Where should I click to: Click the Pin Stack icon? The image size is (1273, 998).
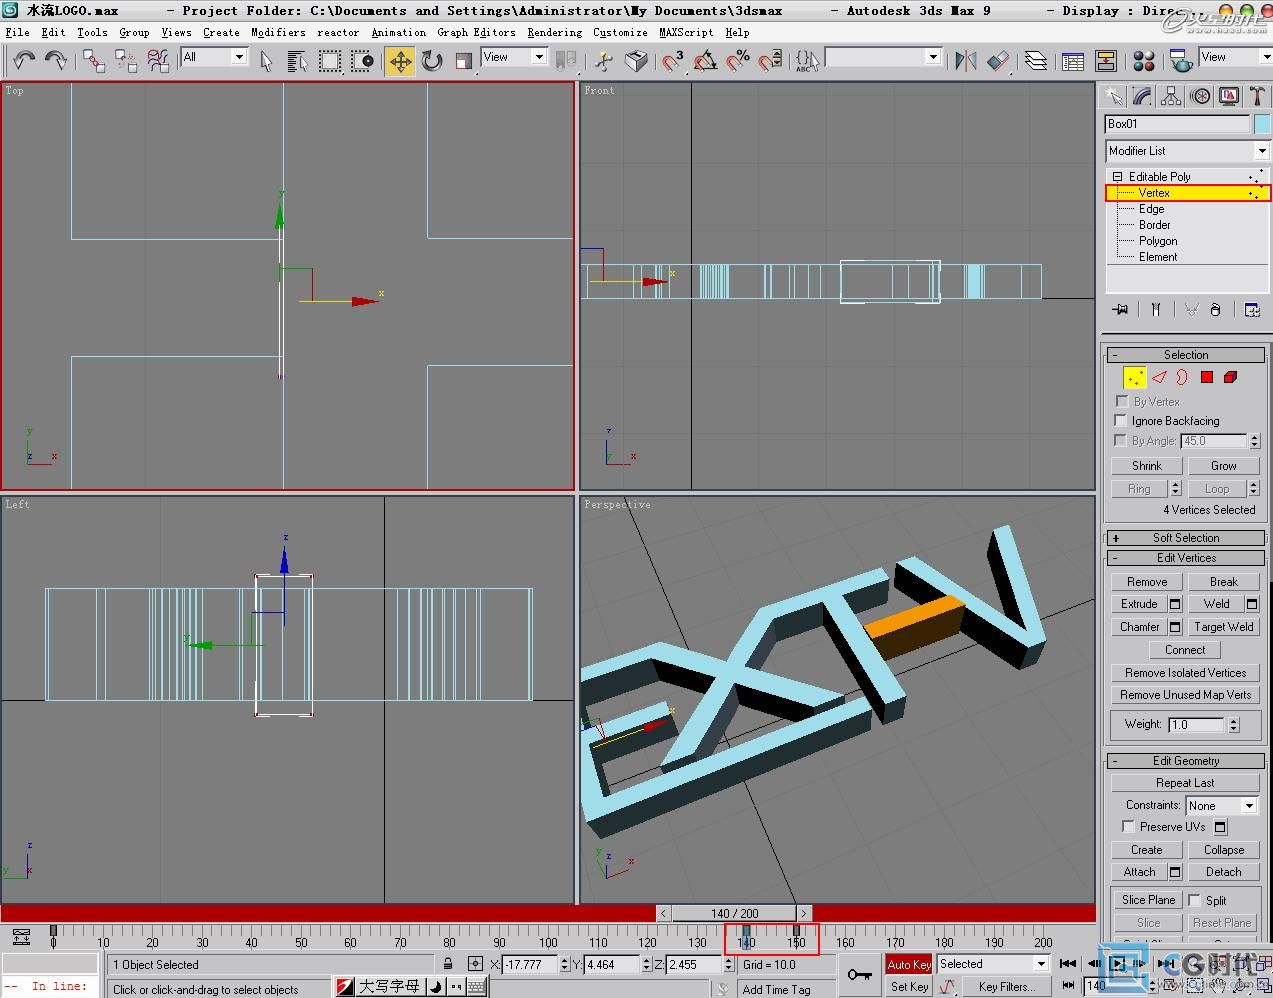point(1120,310)
